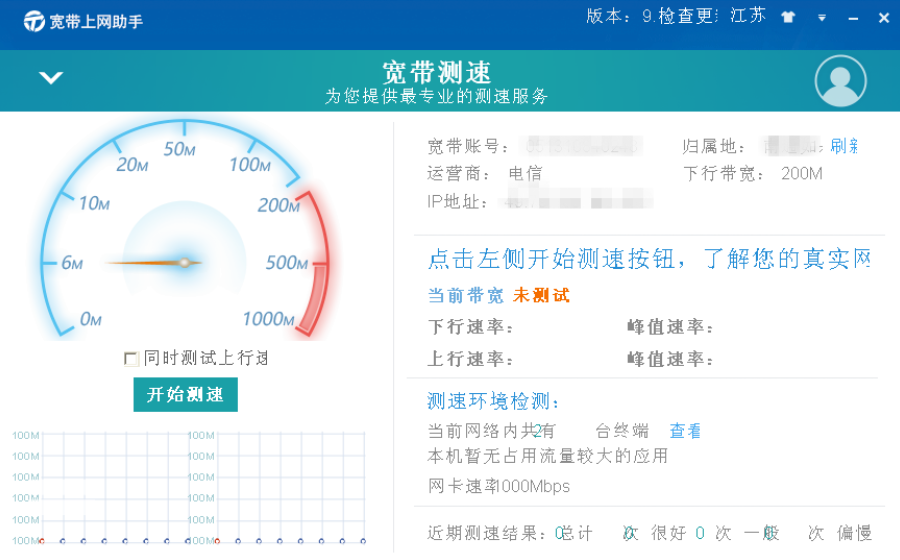Click the 刷新 link beside 归属地
The image size is (900, 560).
(844, 146)
